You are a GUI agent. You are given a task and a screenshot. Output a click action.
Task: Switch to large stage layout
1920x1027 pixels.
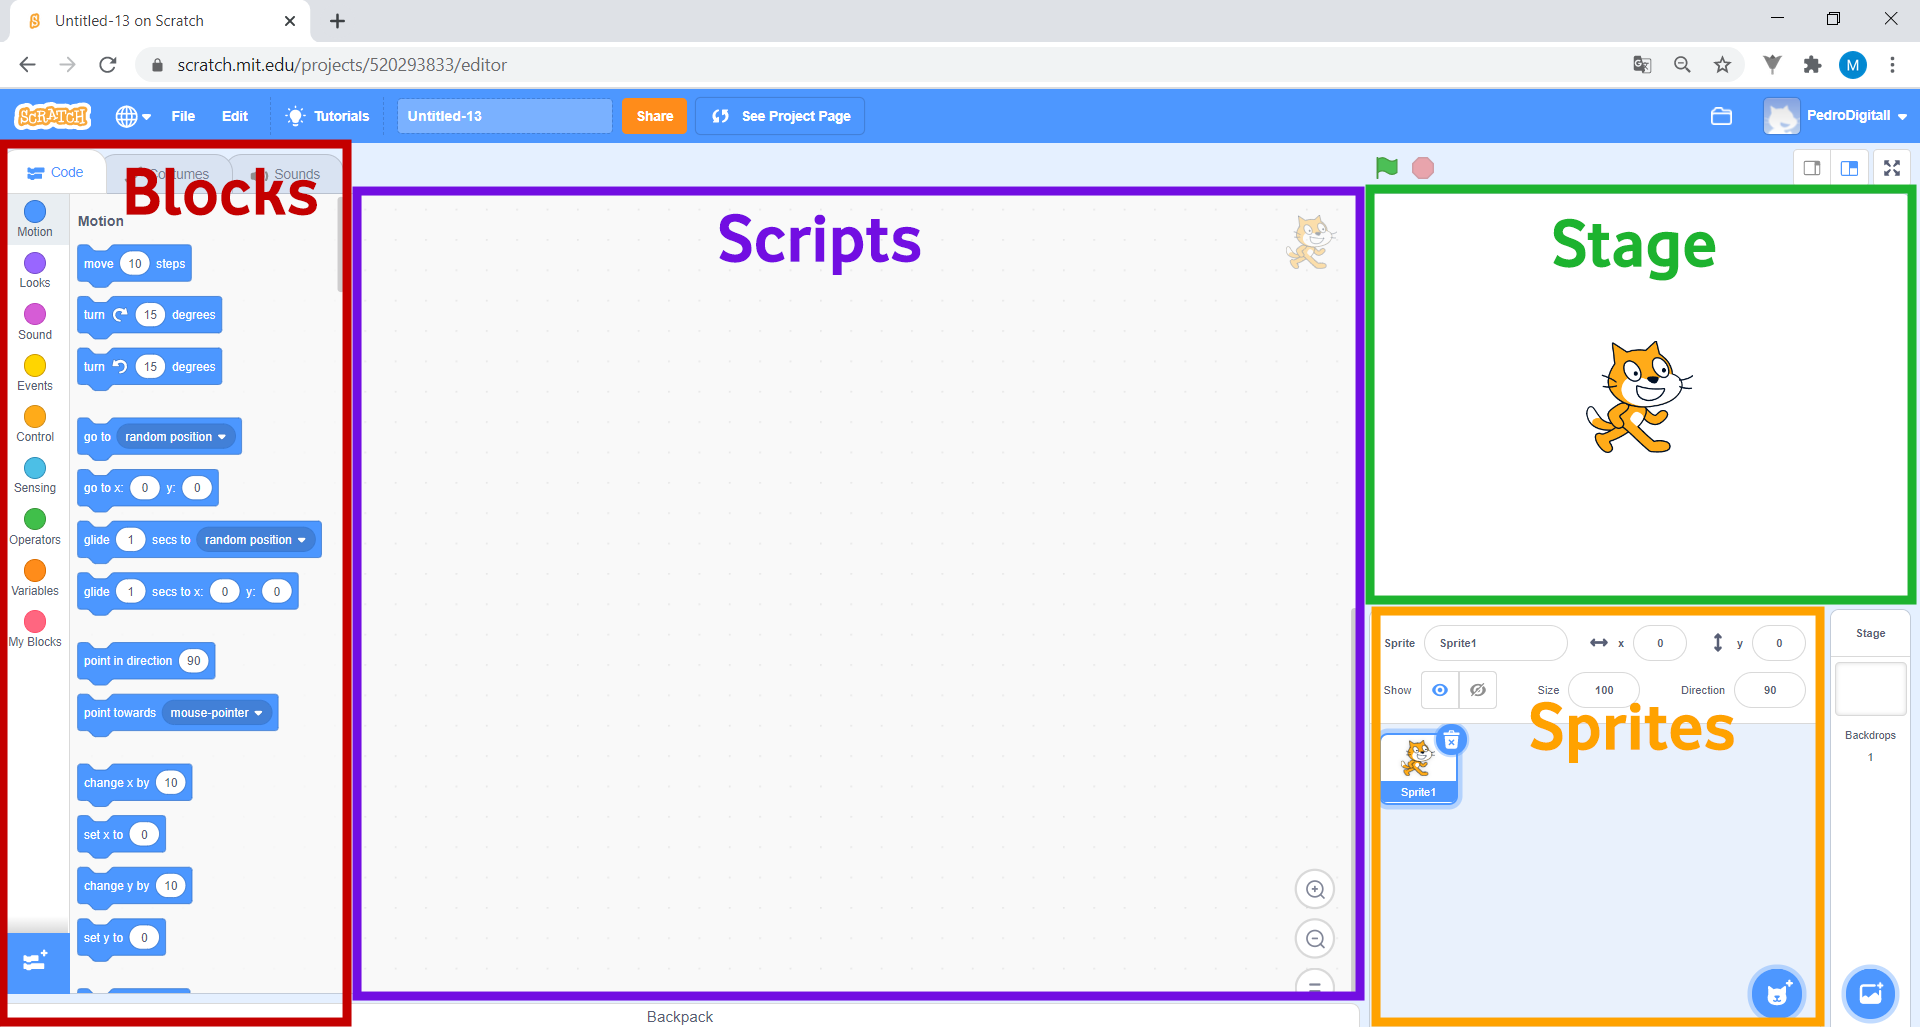[1849, 168]
